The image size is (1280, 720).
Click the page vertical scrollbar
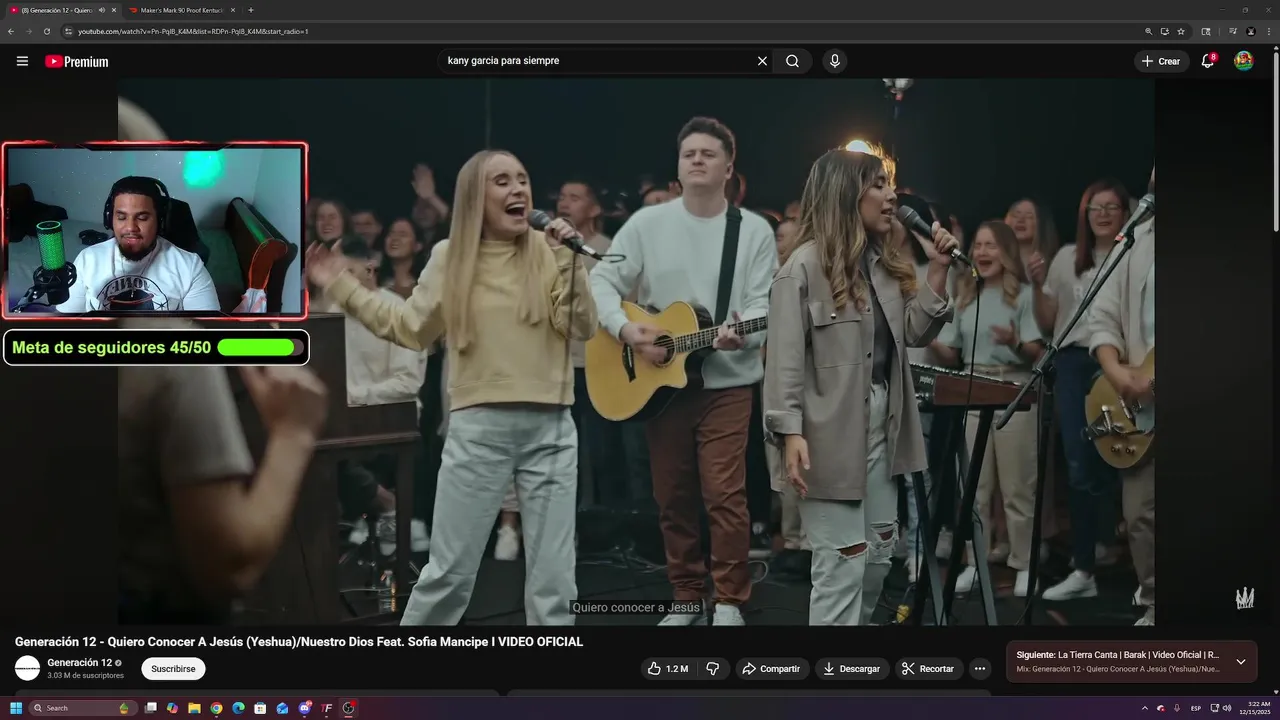1276,140
